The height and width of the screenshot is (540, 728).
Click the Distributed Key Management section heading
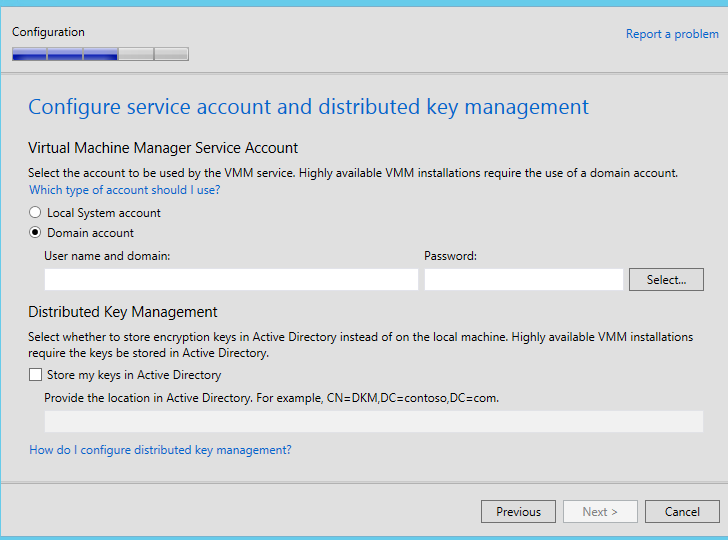click(123, 312)
